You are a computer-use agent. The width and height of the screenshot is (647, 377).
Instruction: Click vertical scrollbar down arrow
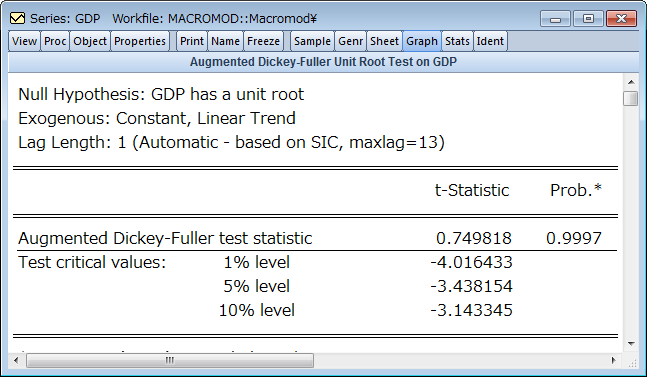(631, 344)
